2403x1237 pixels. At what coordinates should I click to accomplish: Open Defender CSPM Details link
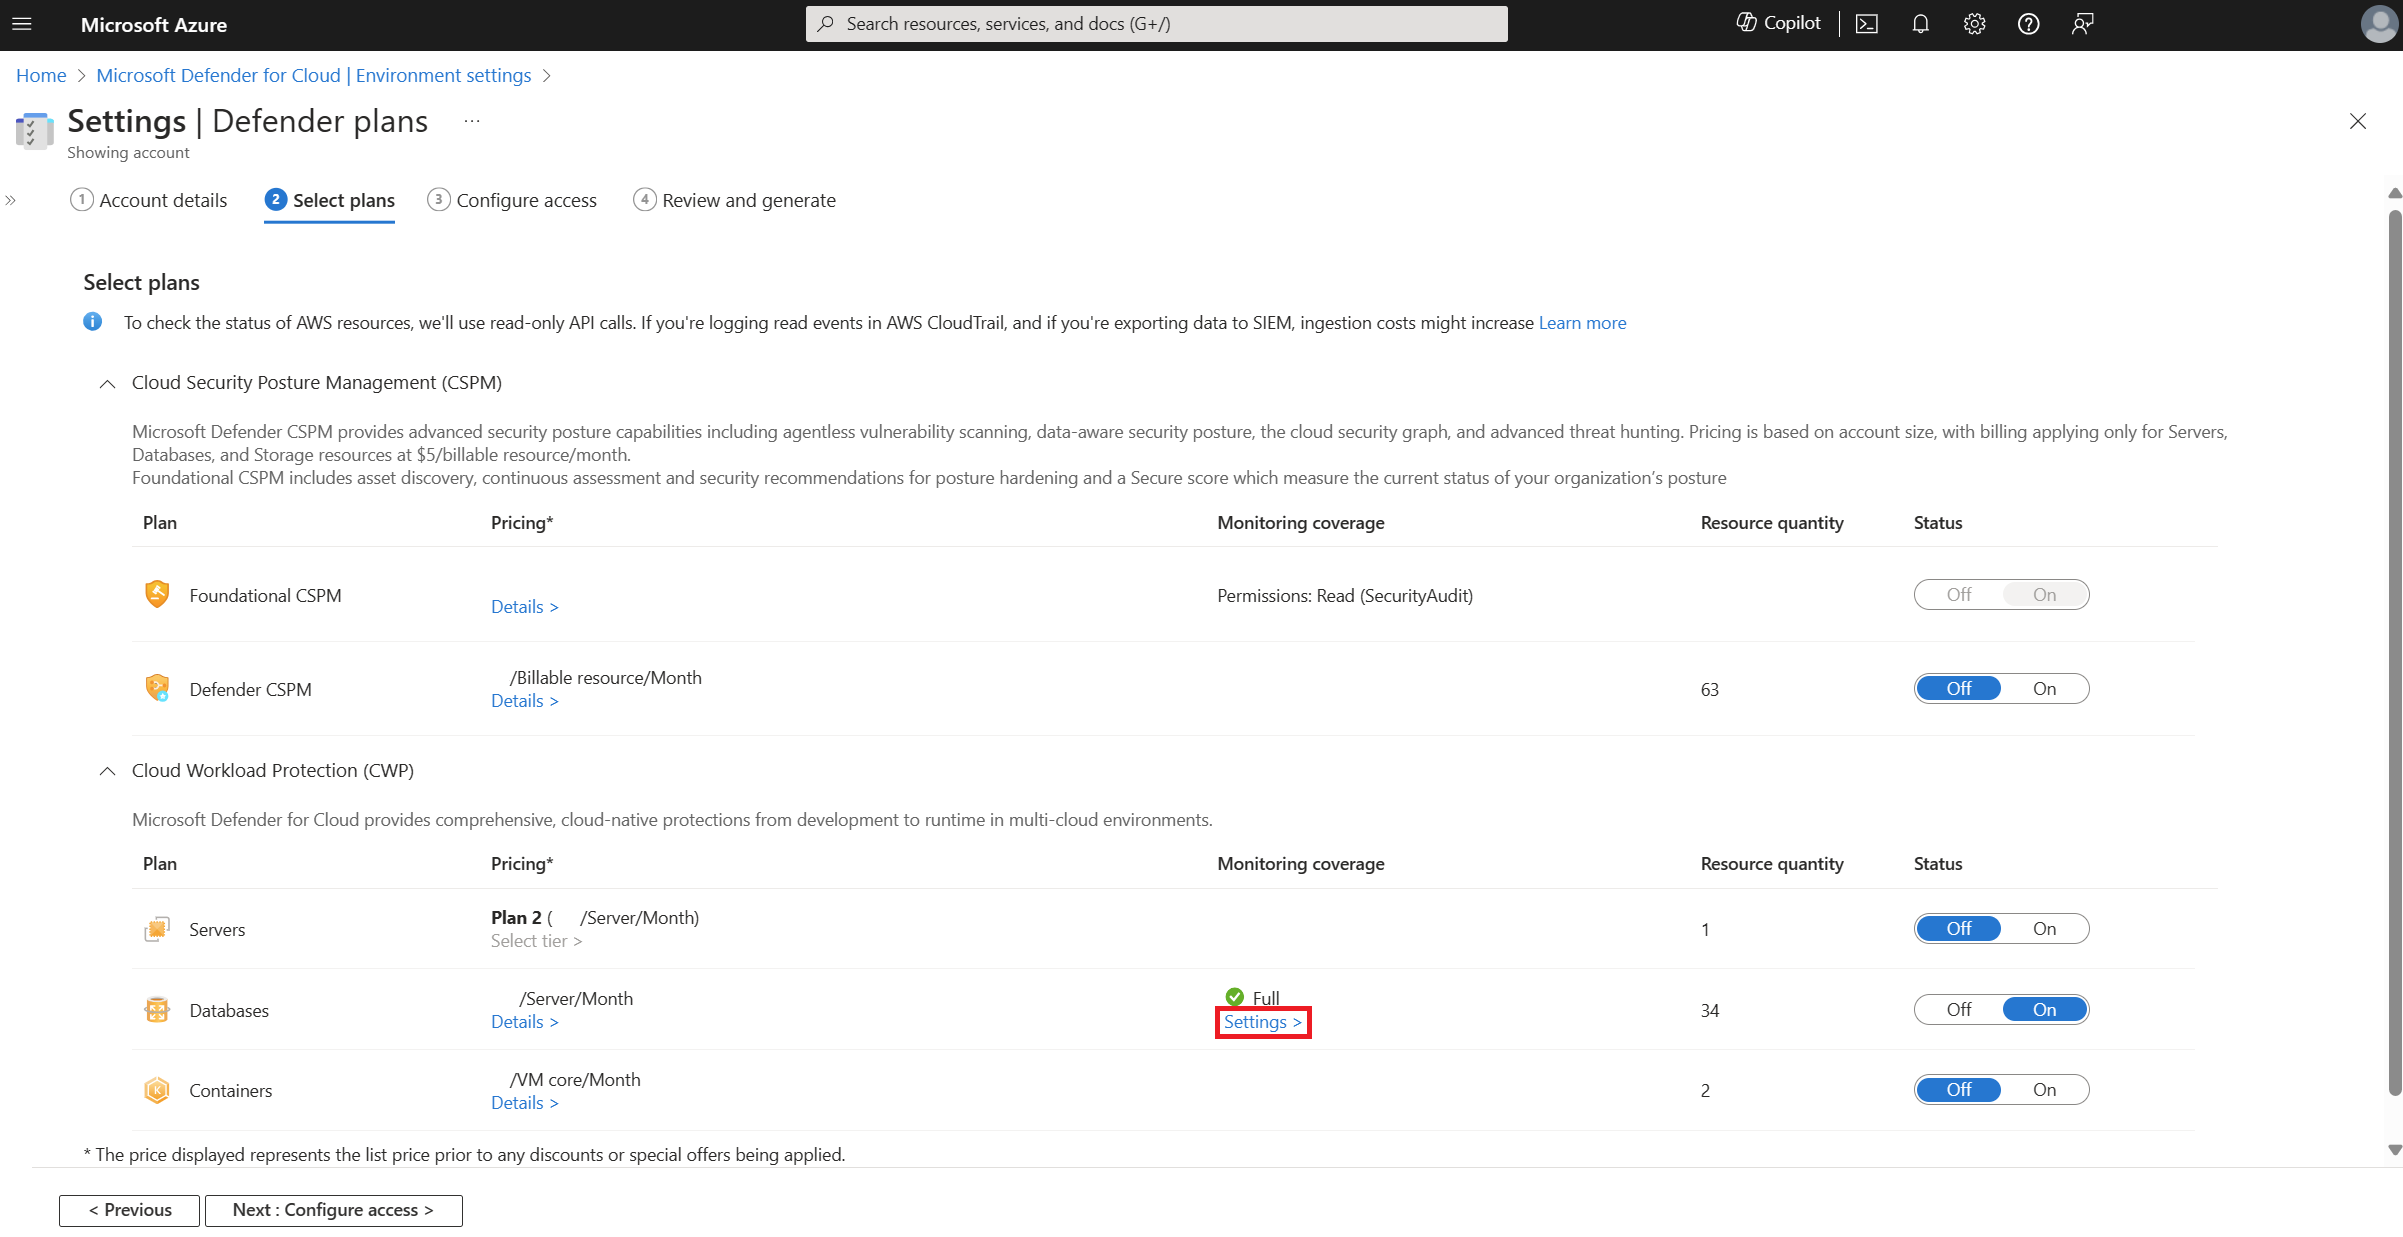[524, 701]
